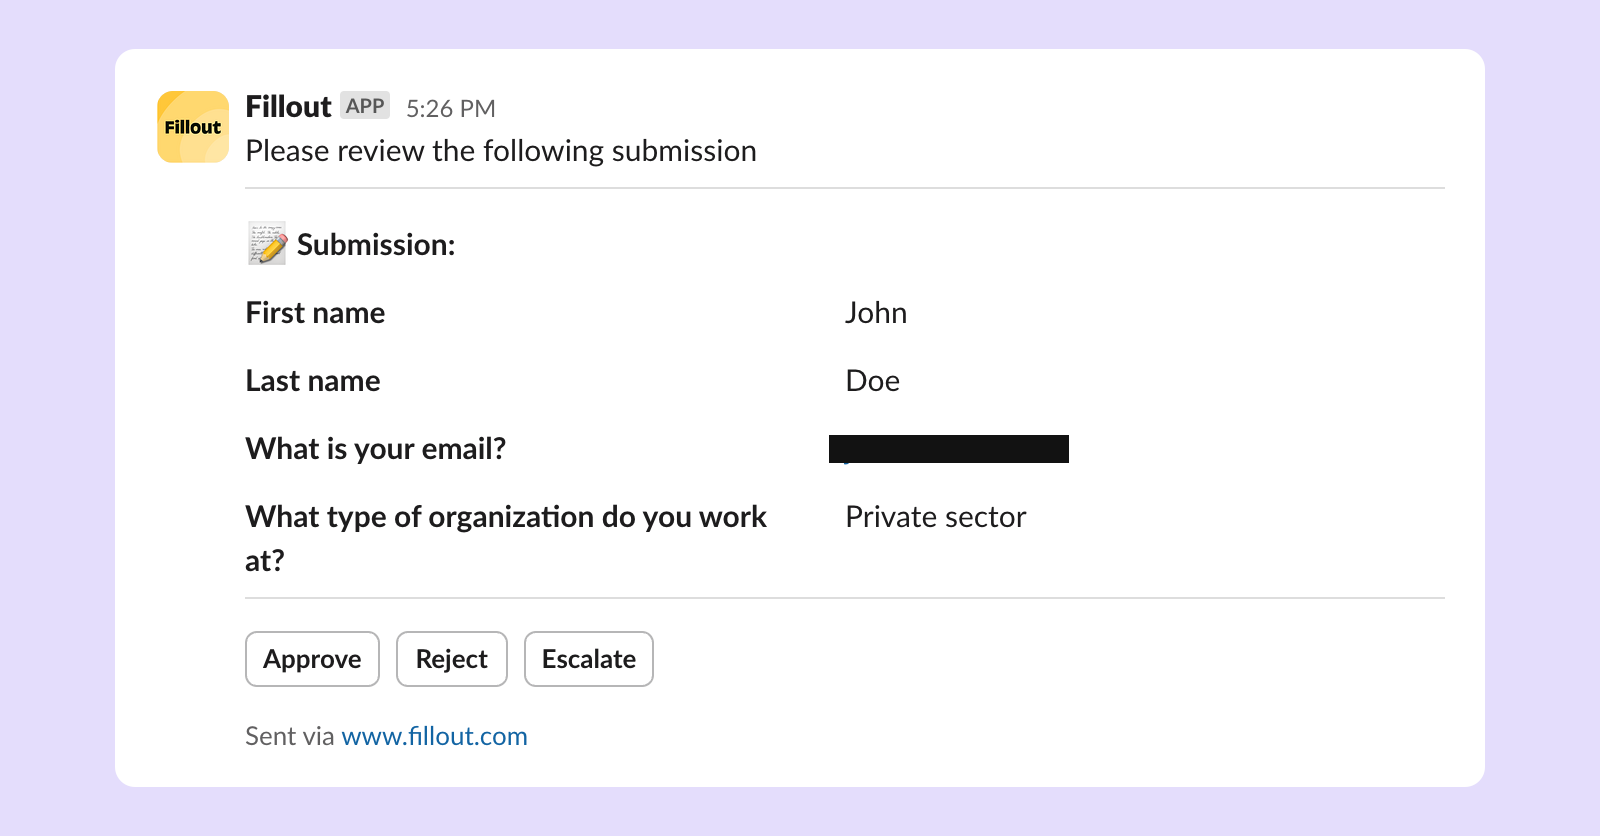Click the 5:26 PM timestamp

coord(451,108)
